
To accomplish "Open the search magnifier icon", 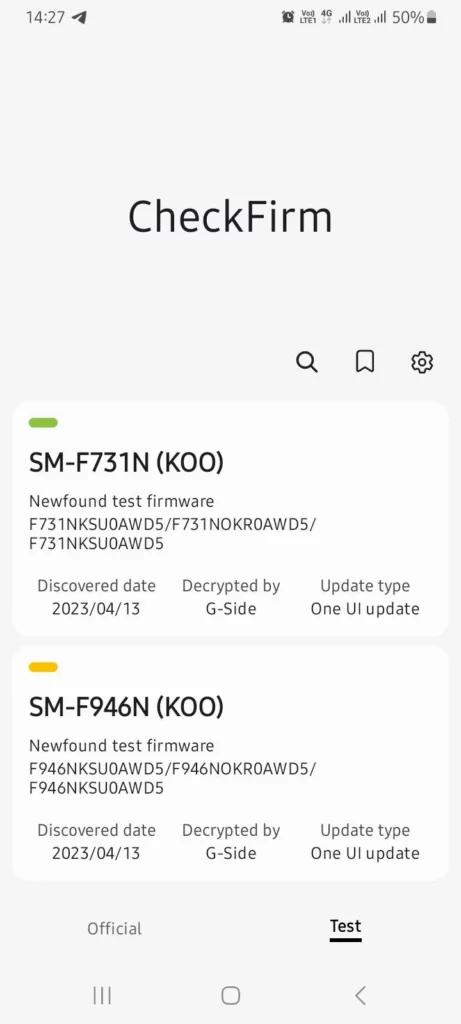I will tap(307, 361).
